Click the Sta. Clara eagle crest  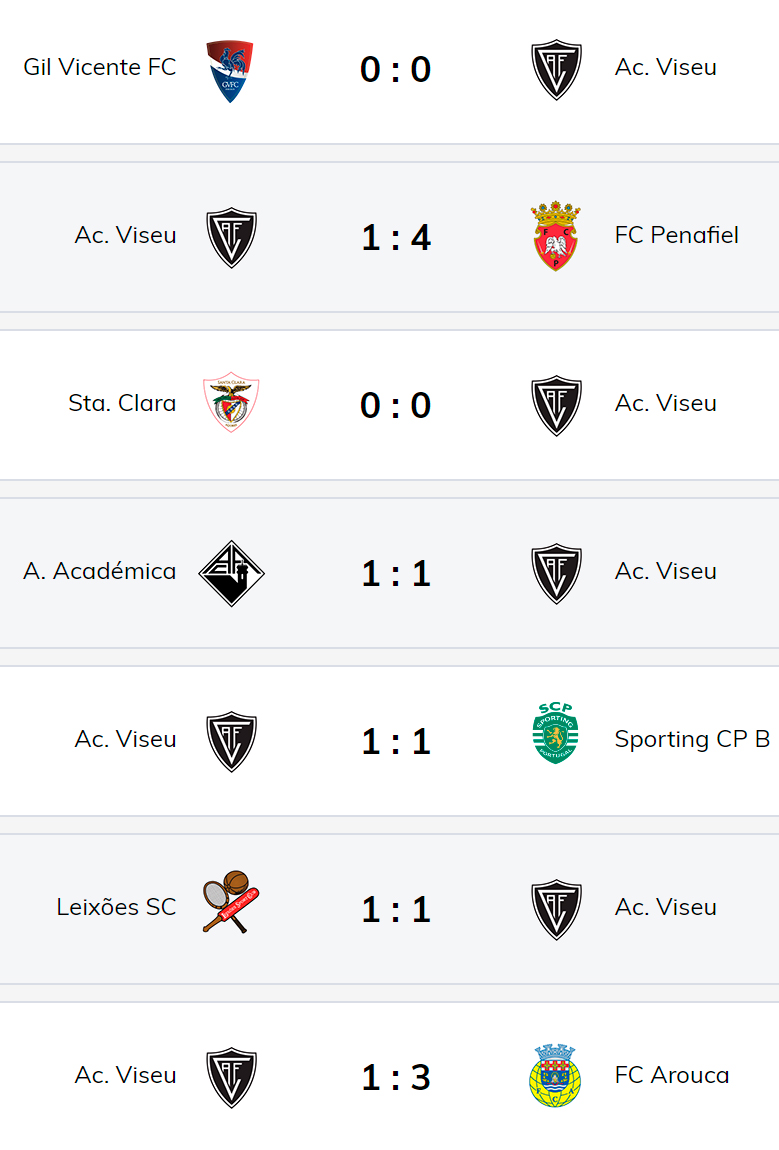pyautogui.click(x=231, y=403)
